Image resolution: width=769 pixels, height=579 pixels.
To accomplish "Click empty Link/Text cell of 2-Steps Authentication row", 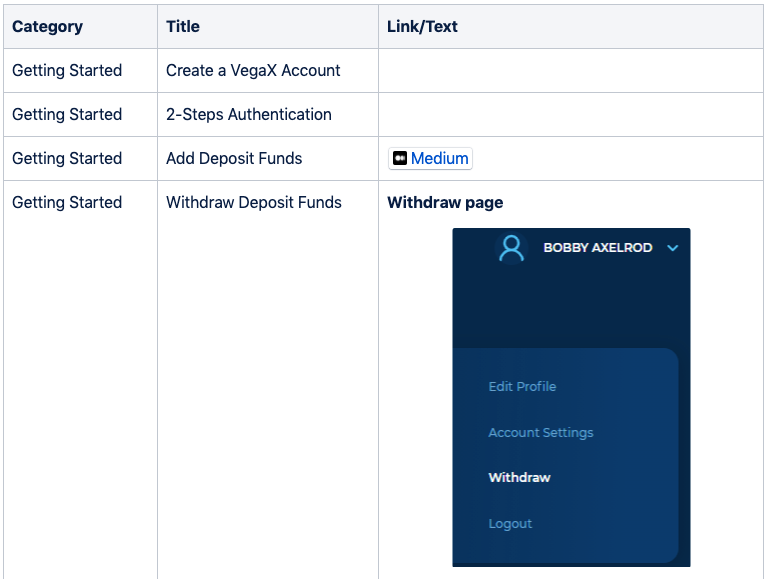I will (x=571, y=114).
